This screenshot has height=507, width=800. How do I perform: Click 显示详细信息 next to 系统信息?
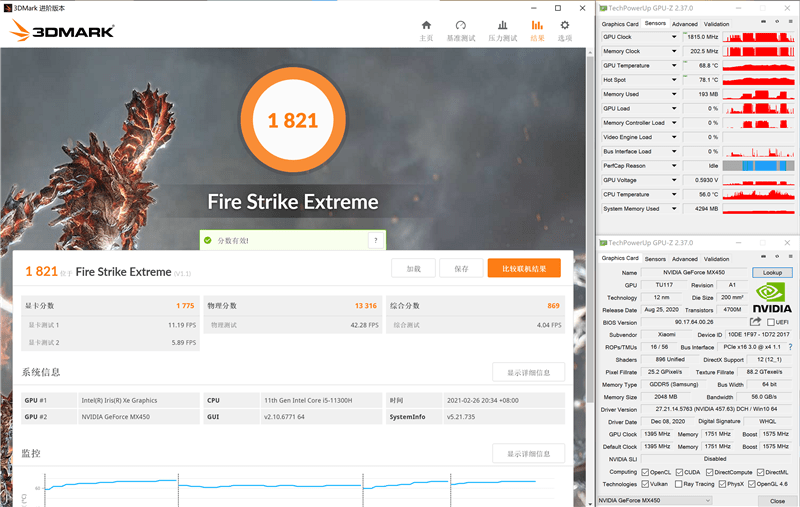click(x=529, y=372)
